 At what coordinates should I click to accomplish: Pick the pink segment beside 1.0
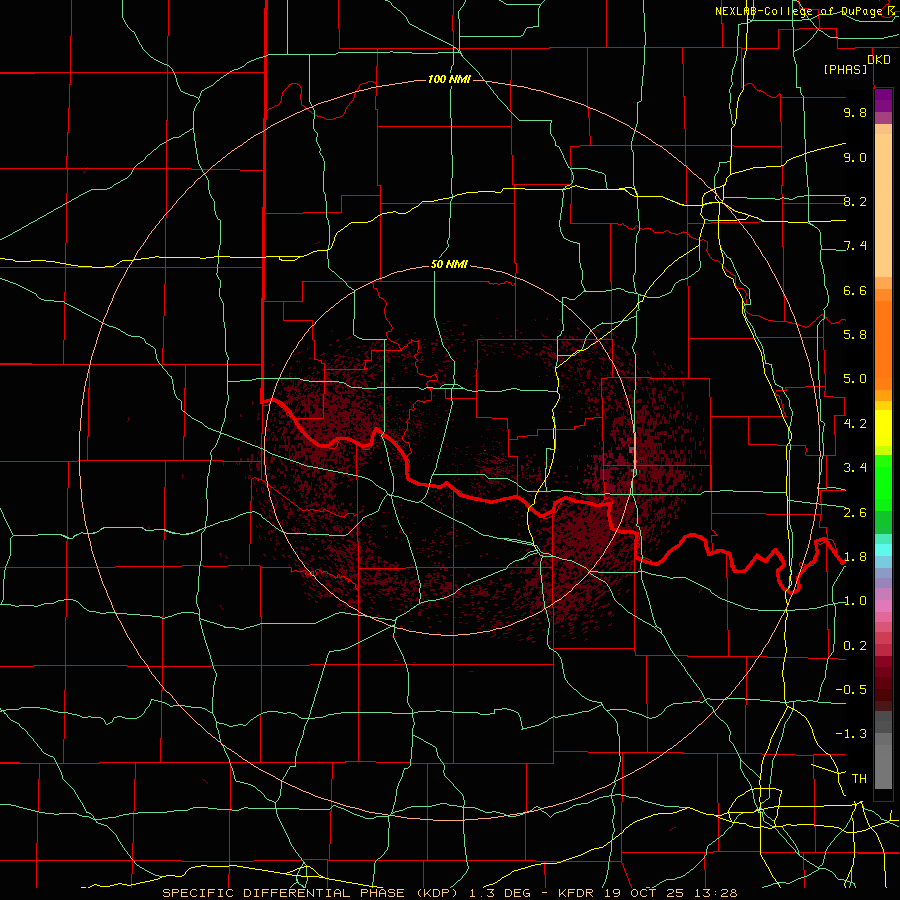pyautogui.click(x=883, y=606)
